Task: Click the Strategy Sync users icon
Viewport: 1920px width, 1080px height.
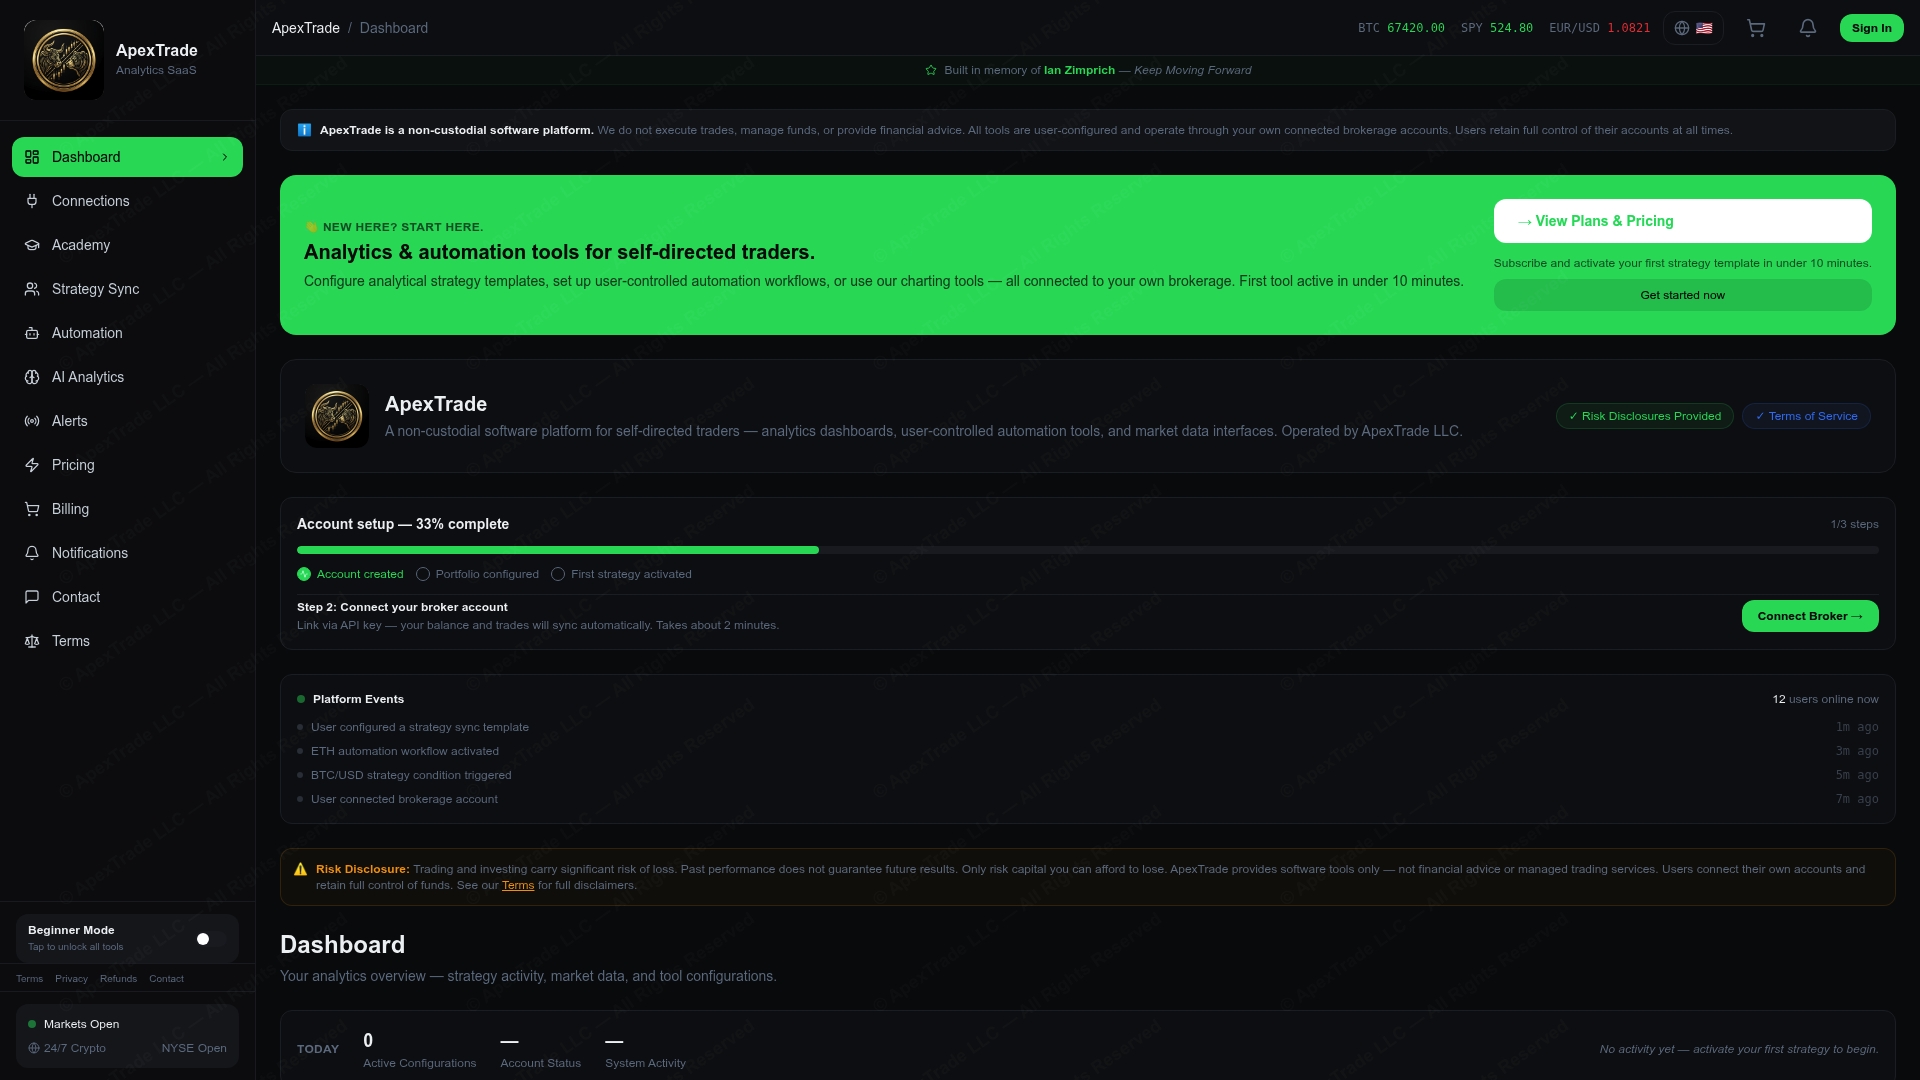Action: [x=32, y=289]
